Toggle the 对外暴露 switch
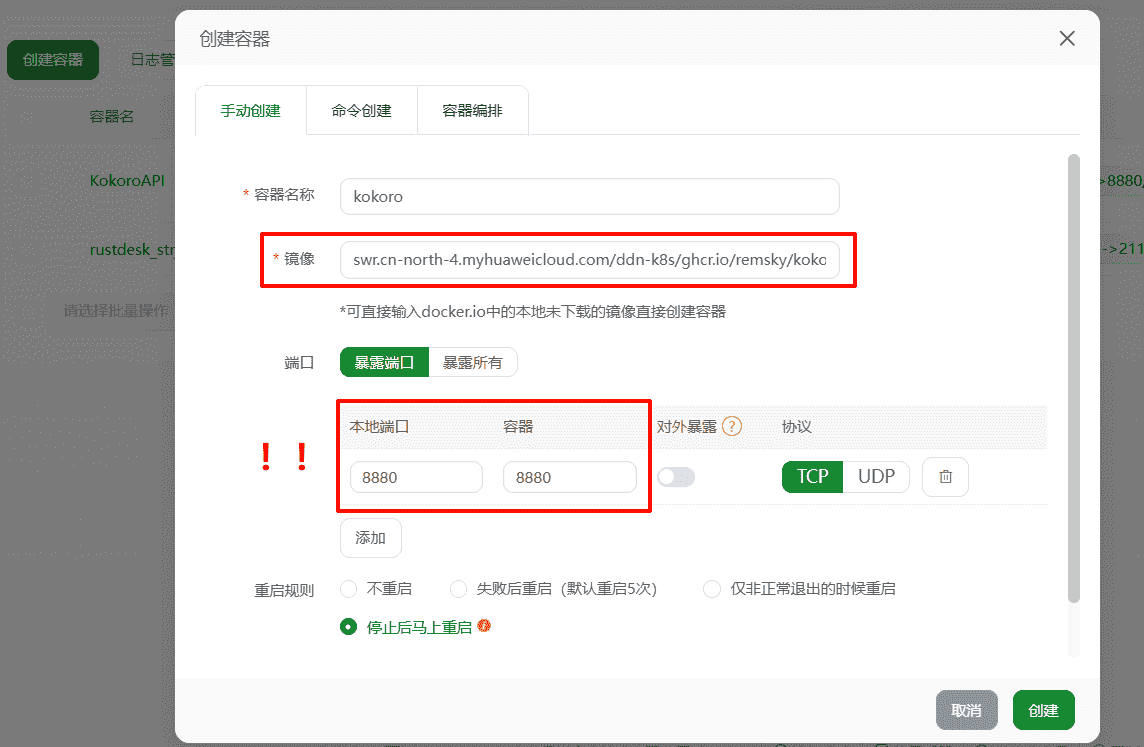The height and width of the screenshot is (747, 1144). [676, 477]
